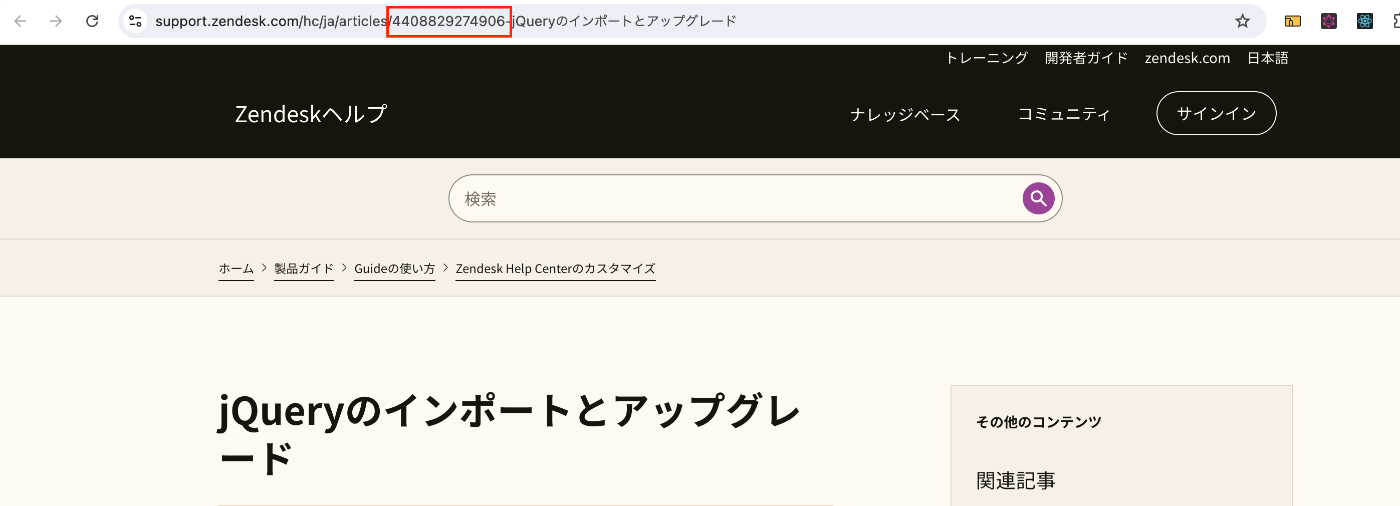Open the yellow extension icon in toolbar
The image size is (1400, 506).
[x=1293, y=21]
